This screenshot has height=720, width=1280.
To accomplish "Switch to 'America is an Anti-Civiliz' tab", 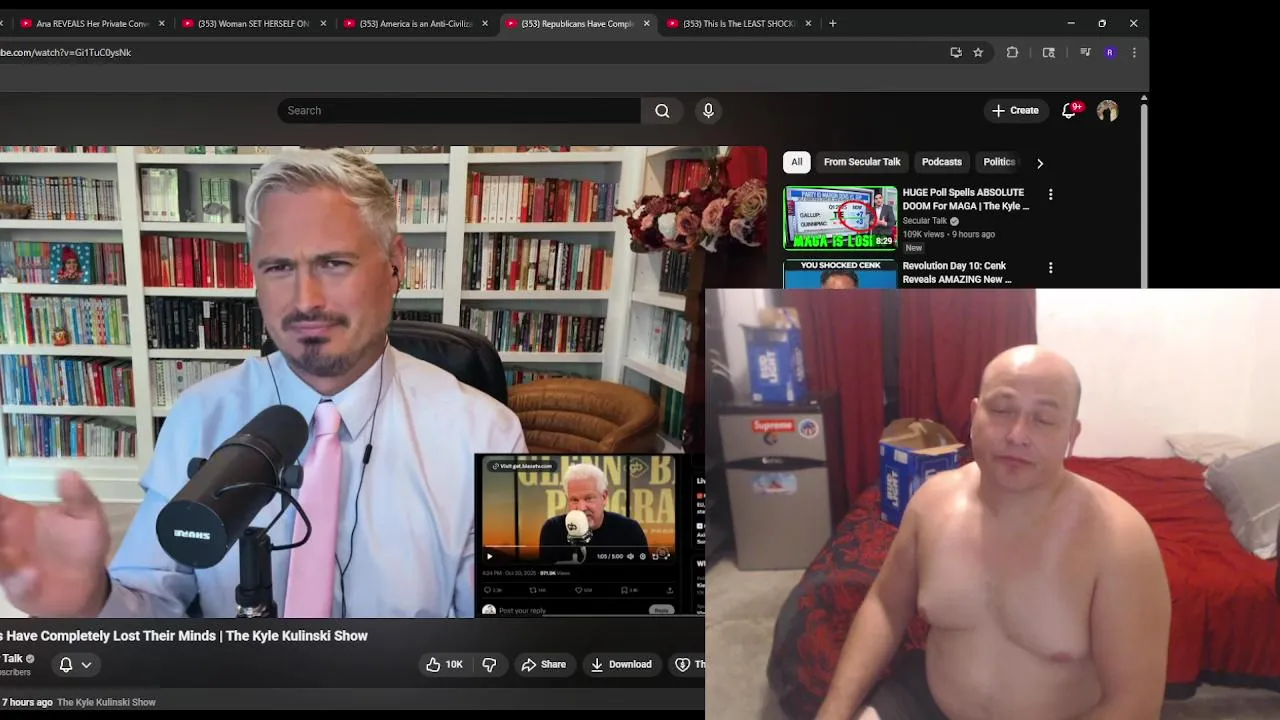I will (x=415, y=23).
